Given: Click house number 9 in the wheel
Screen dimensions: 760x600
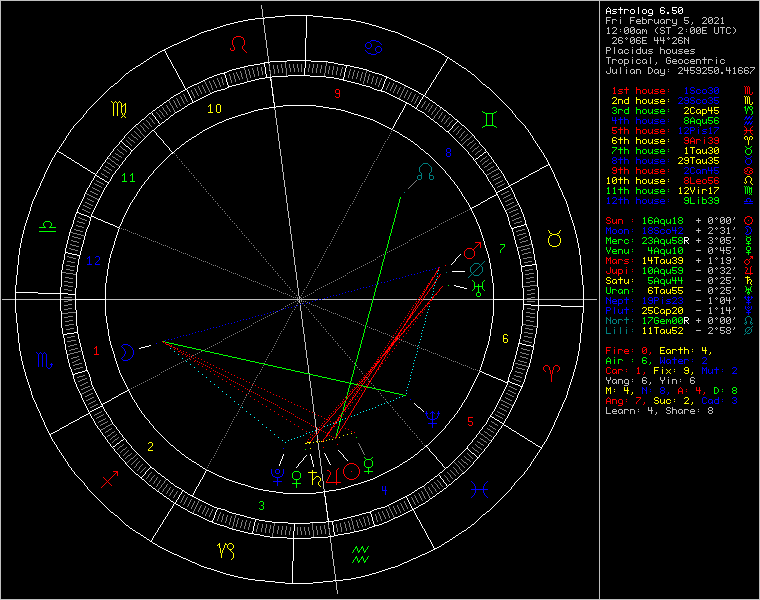Looking at the screenshot, I should point(337,94).
